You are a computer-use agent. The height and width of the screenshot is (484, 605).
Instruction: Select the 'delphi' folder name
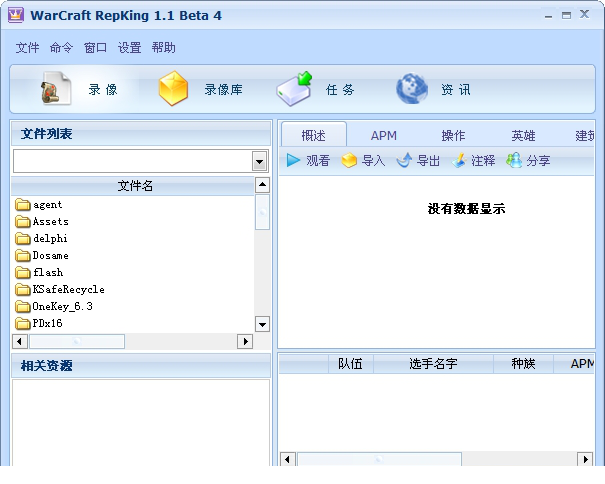[x=50, y=239]
